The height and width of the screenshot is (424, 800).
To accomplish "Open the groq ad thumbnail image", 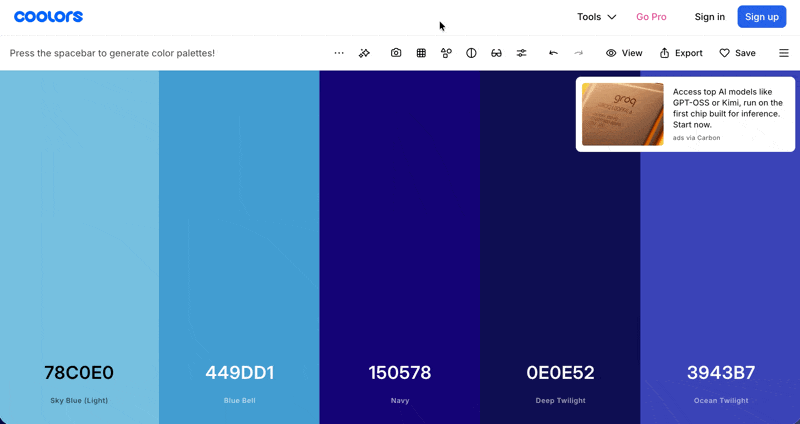I will 623,114.
